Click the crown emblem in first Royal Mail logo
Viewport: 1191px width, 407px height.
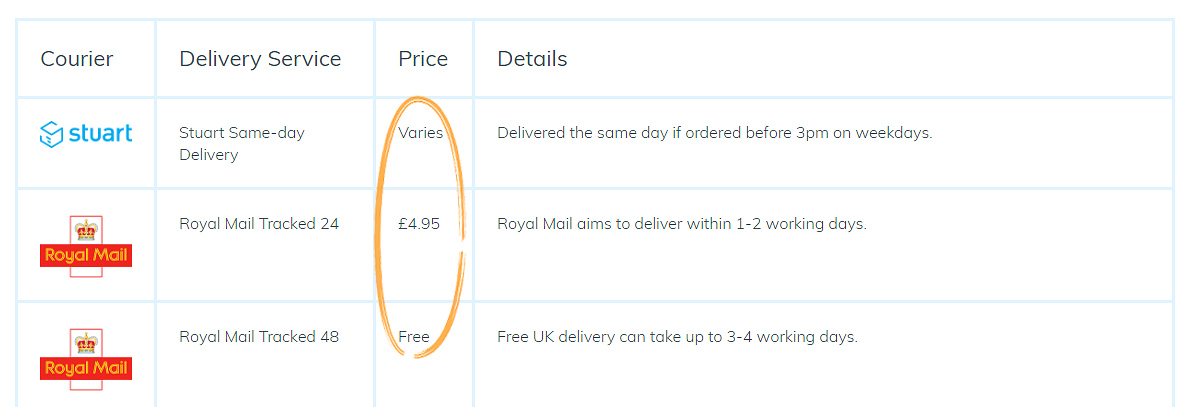pos(86,230)
